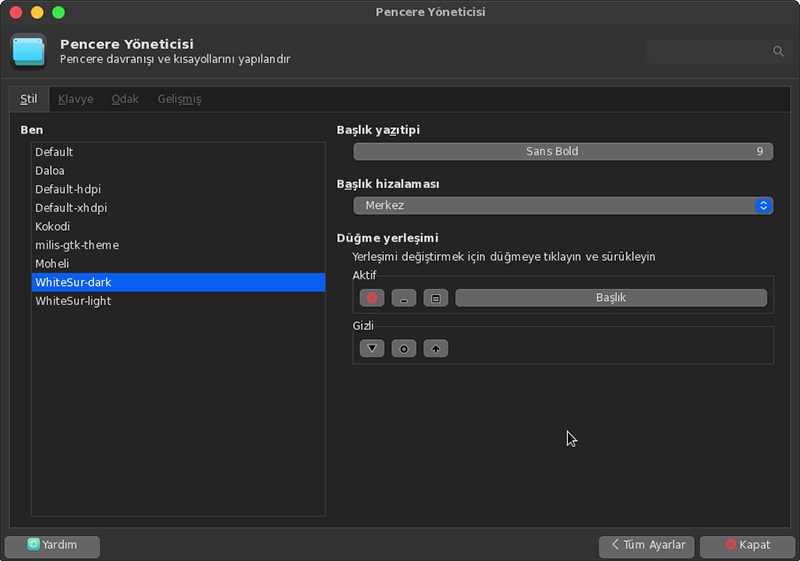This screenshot has height=561, width=800.
Task: Click the Yardım button
Action: [x=52, y=547]
